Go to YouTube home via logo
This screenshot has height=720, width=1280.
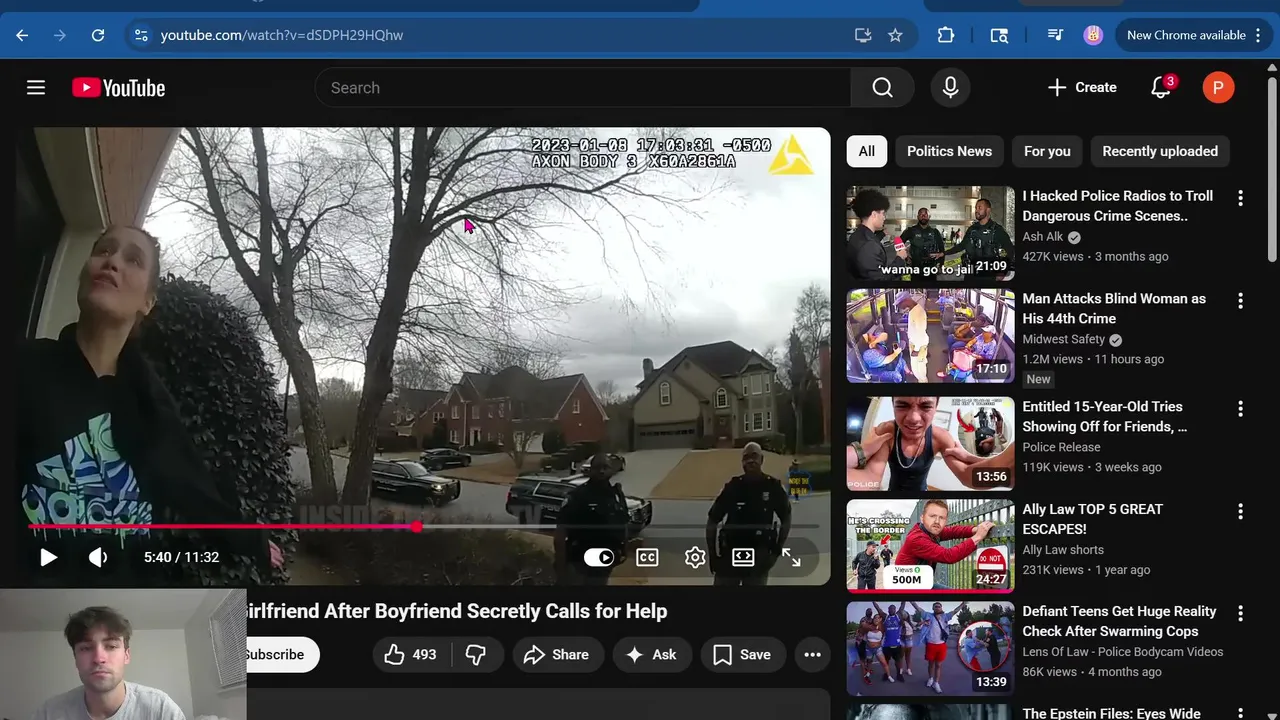click(118, 88)
